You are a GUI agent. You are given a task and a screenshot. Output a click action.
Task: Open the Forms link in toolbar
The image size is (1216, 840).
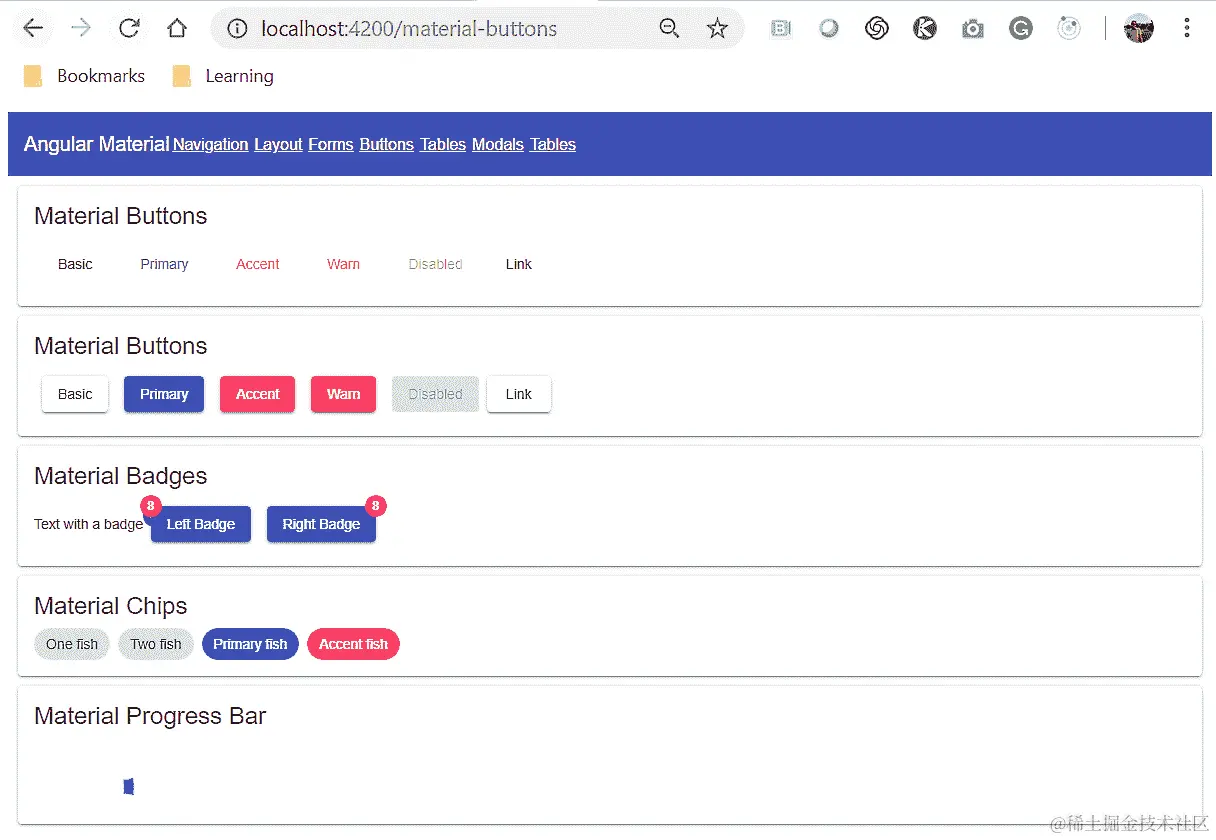[x=331, y=145]
